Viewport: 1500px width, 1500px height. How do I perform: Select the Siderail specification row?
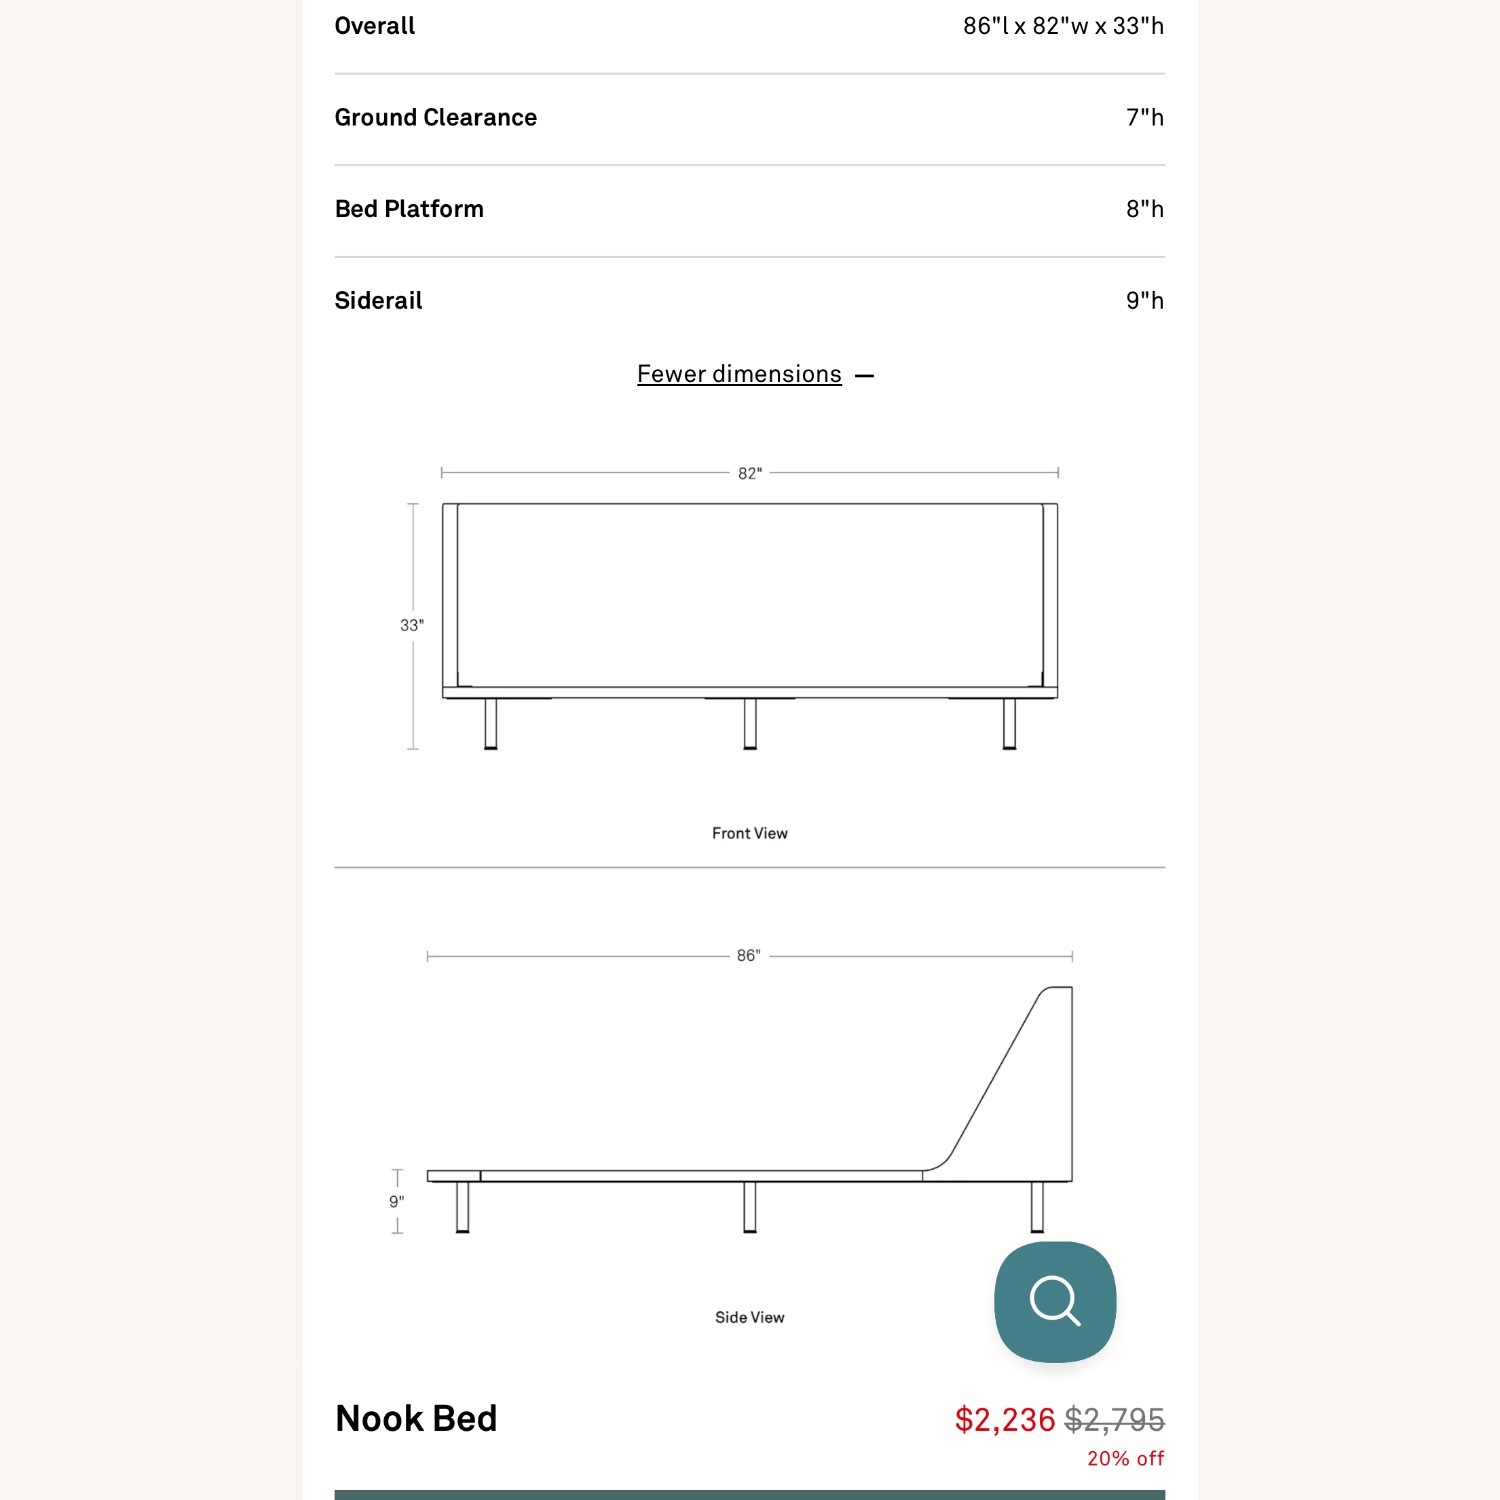(x=750, y=300)
